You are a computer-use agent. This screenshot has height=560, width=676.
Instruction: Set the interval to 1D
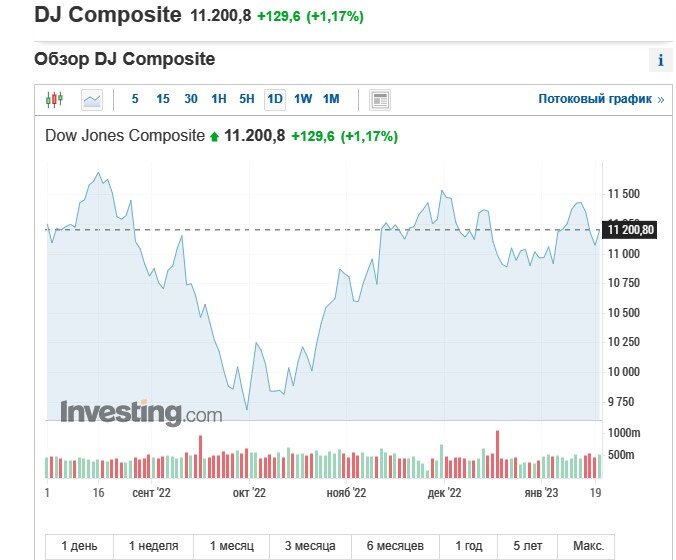click(274, 99)
